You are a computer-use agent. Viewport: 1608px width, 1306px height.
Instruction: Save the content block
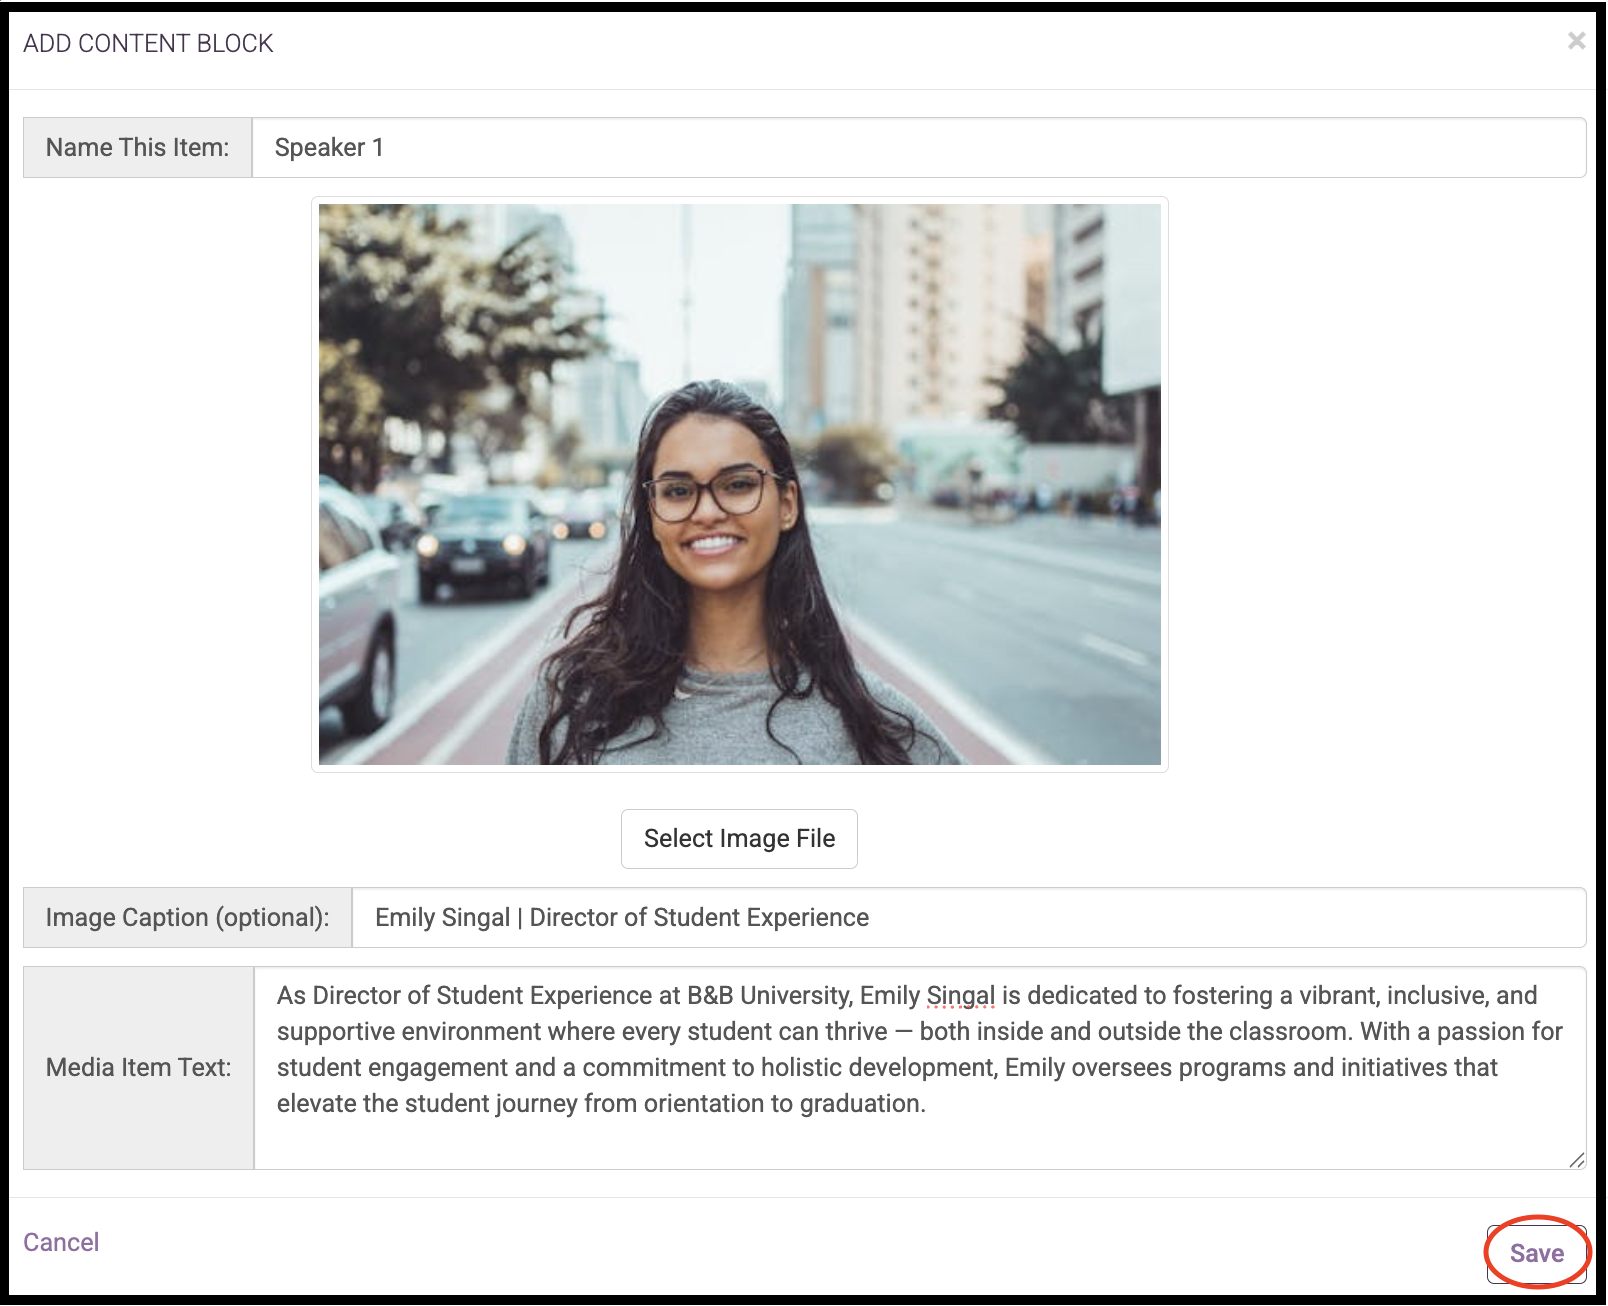tap(1536, 1253)
